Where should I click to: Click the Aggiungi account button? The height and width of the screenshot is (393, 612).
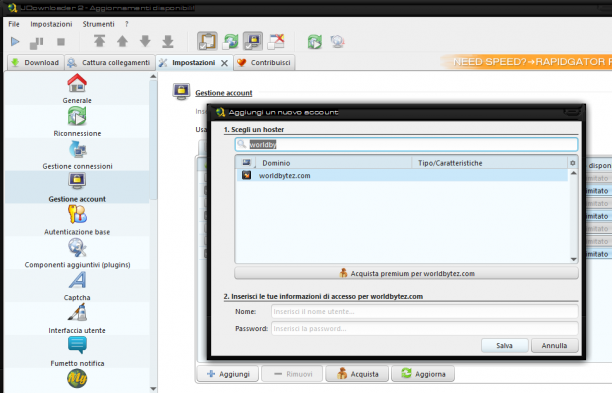tap(228, 374)
